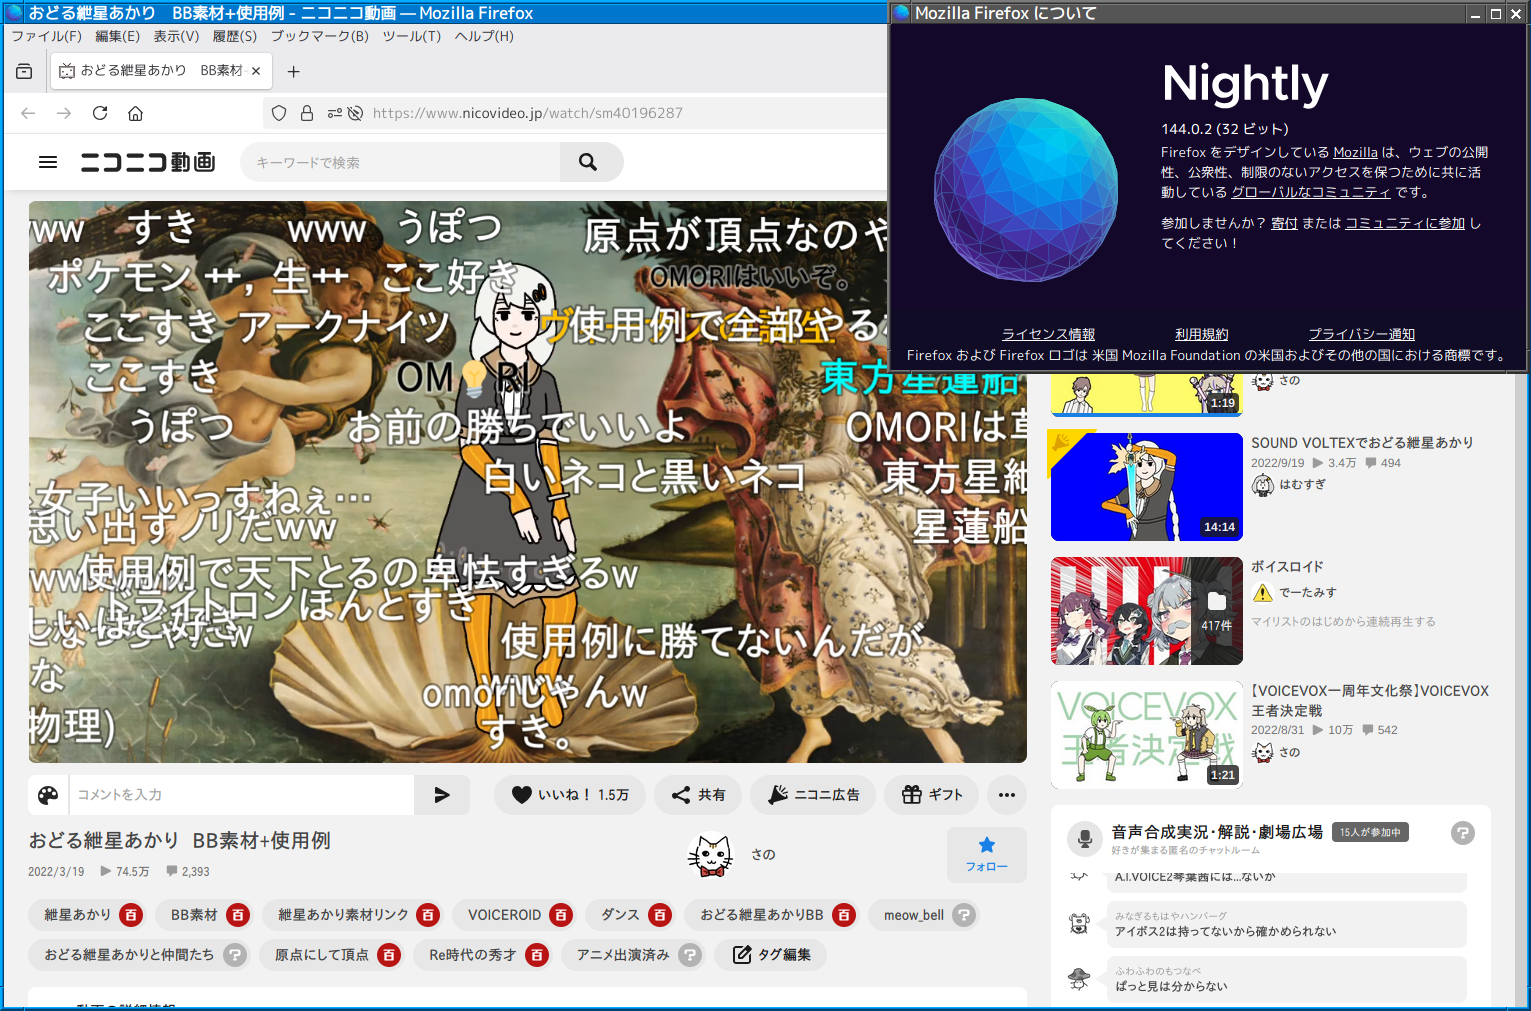Send comment with the arrow icon

(x=442, y=795)
